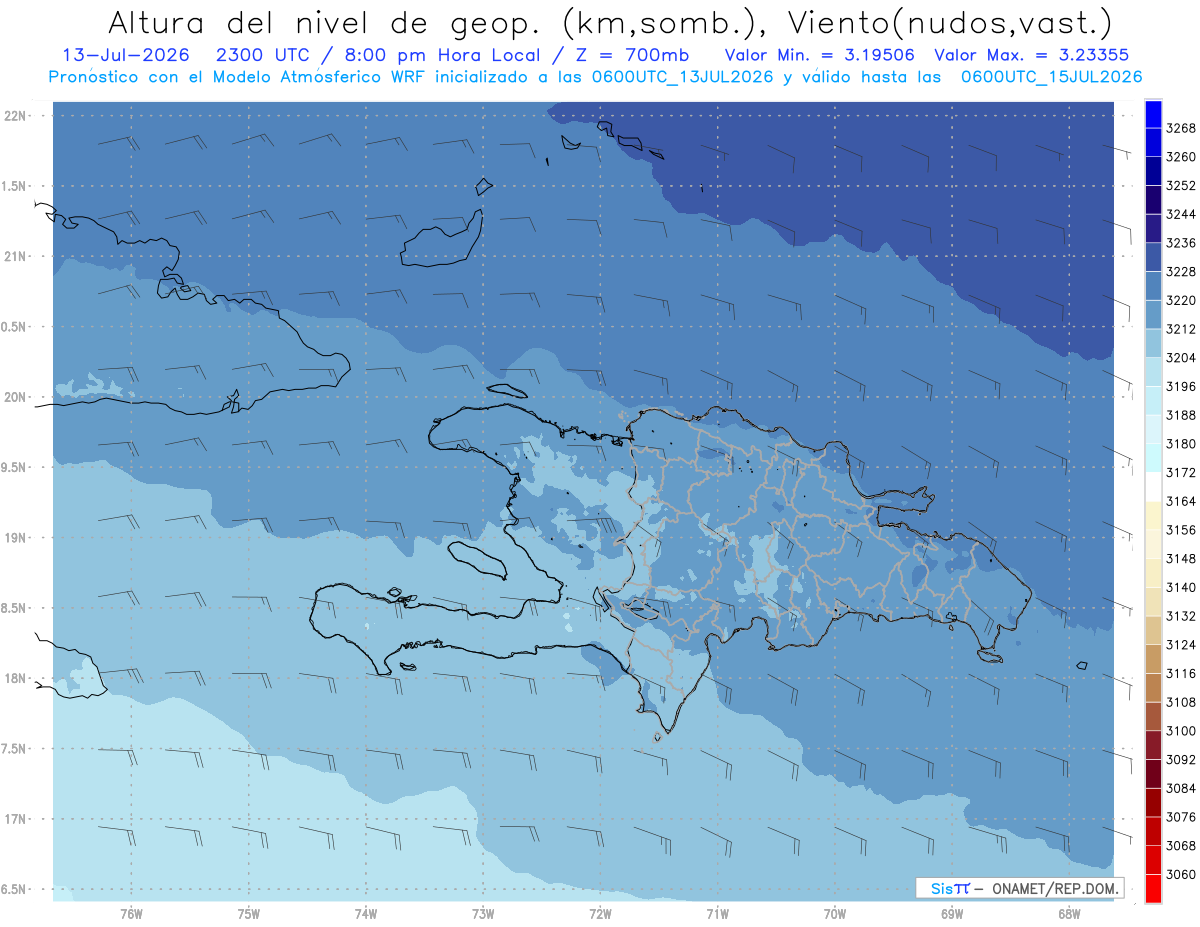Click the legend value 3268
Image resolution: width=1200 pixels, height=927 pixels.
tap(1181, 128)
